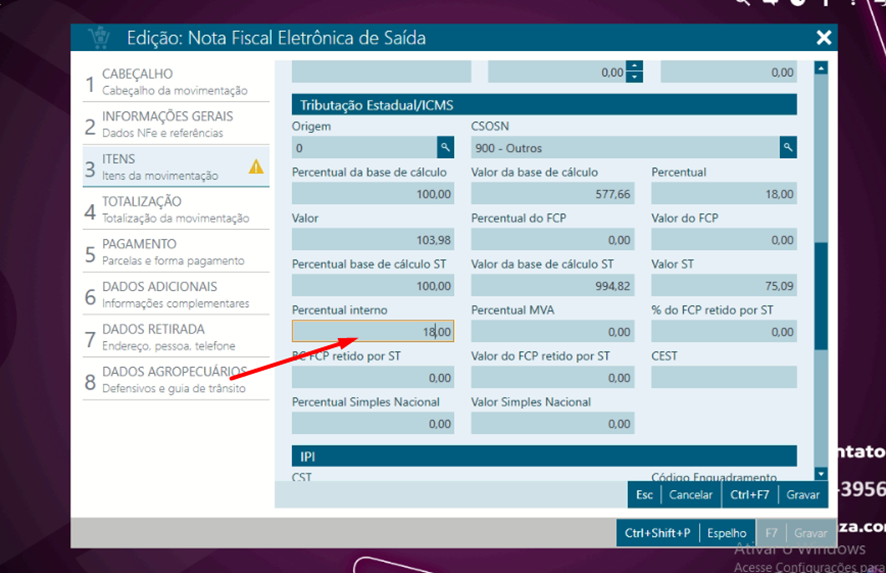Decrease value with the stepper down arrow
The image size is (886, 573).
(x=634, y=77)
